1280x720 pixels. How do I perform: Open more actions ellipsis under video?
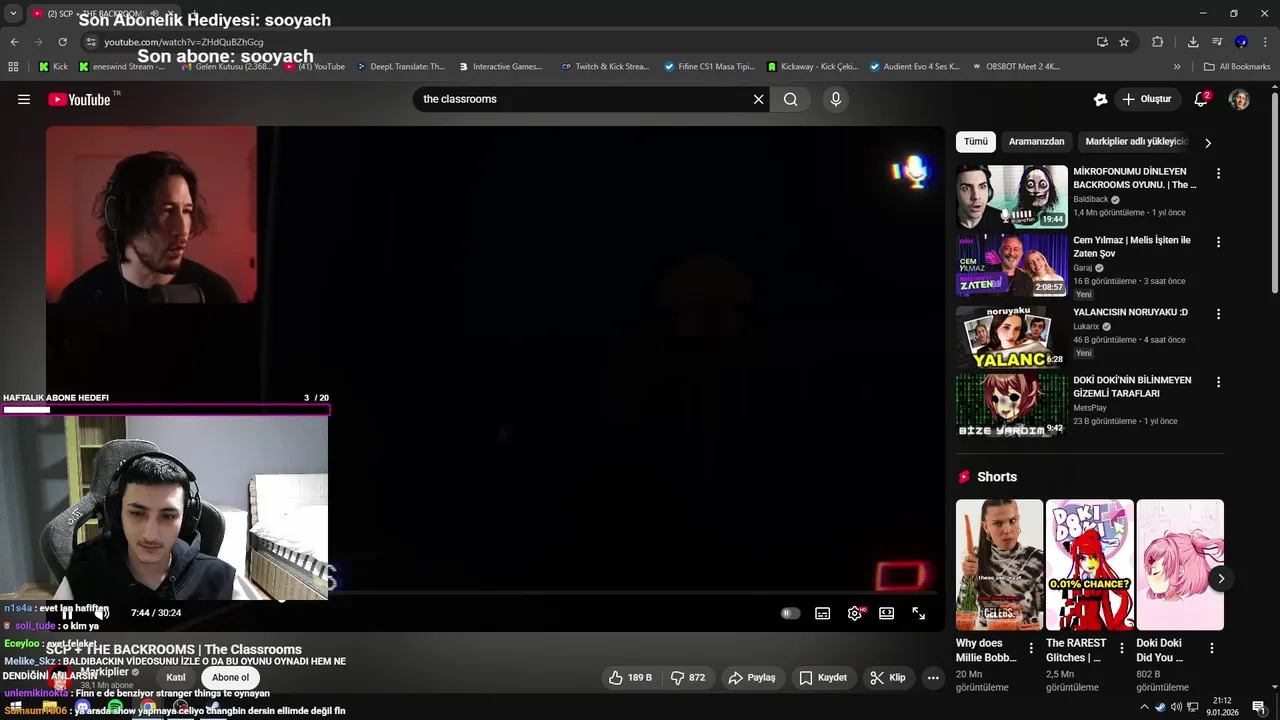pos(933,677)
